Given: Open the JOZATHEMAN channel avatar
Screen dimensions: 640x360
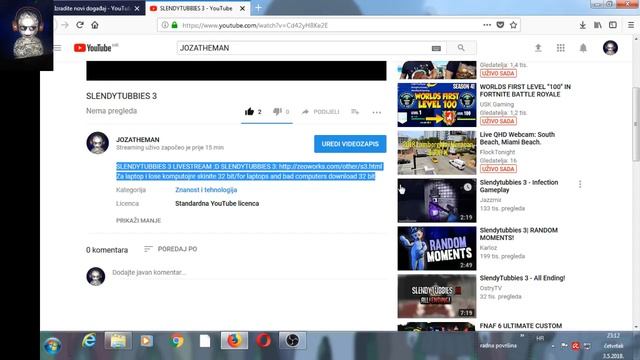Looking at the screenshot, I should pos(98,143).
